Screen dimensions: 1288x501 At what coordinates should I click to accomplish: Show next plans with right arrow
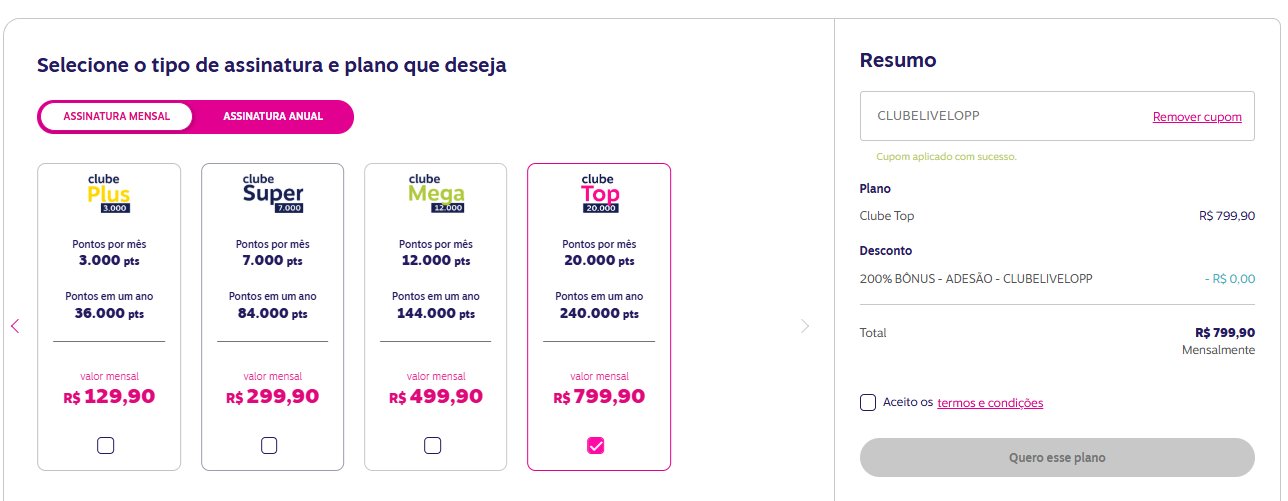(x=805, y=326)
